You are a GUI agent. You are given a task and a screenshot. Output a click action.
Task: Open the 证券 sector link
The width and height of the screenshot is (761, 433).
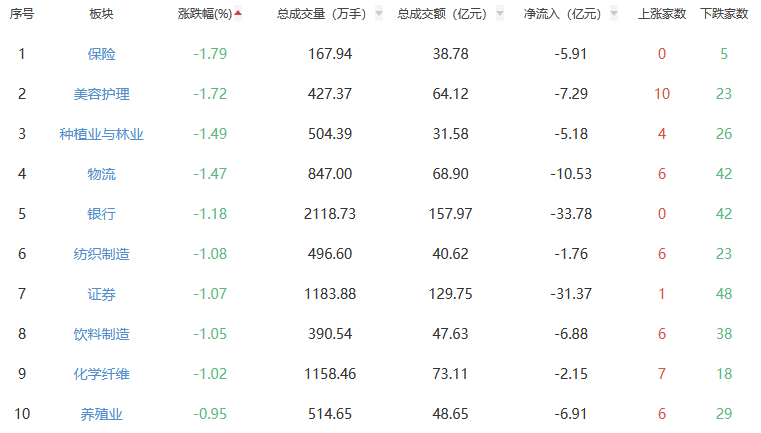[x=101, y=294]
